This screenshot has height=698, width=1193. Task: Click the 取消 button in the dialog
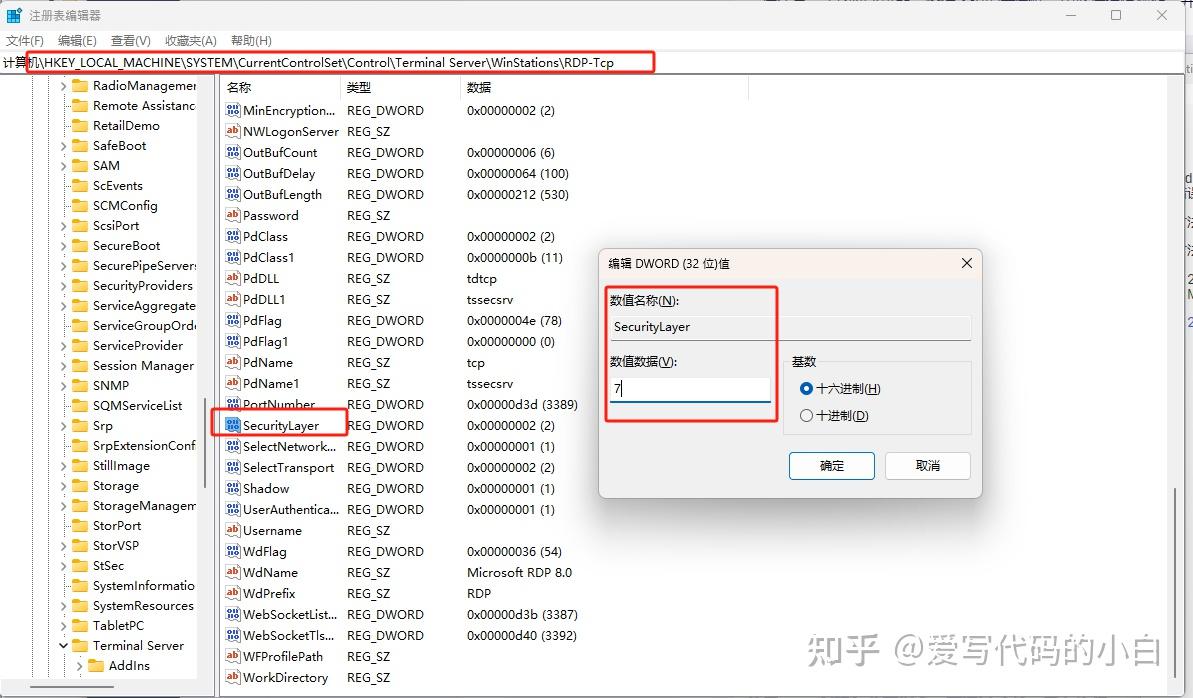[x=927, y=465]
